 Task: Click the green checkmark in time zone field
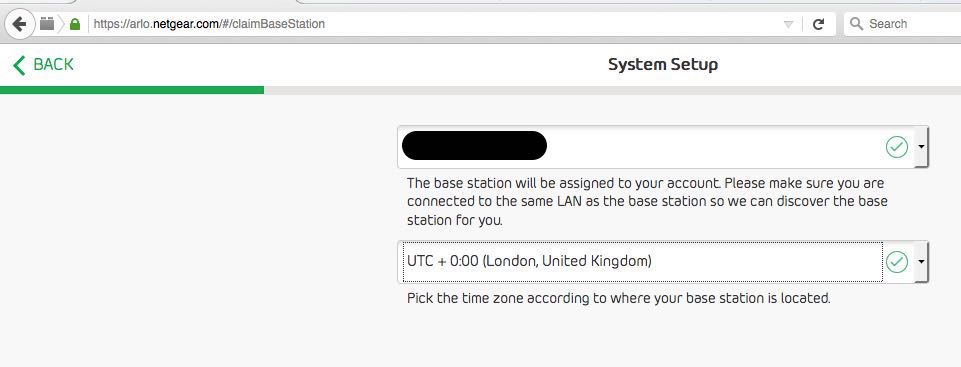(897, 262)
